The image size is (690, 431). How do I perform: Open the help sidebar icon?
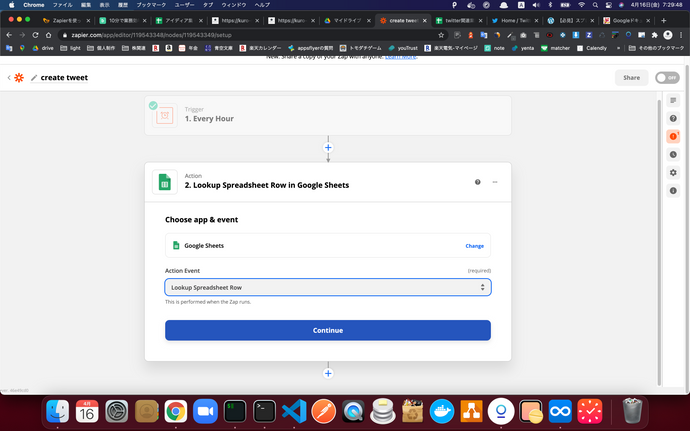coord(673,118)
